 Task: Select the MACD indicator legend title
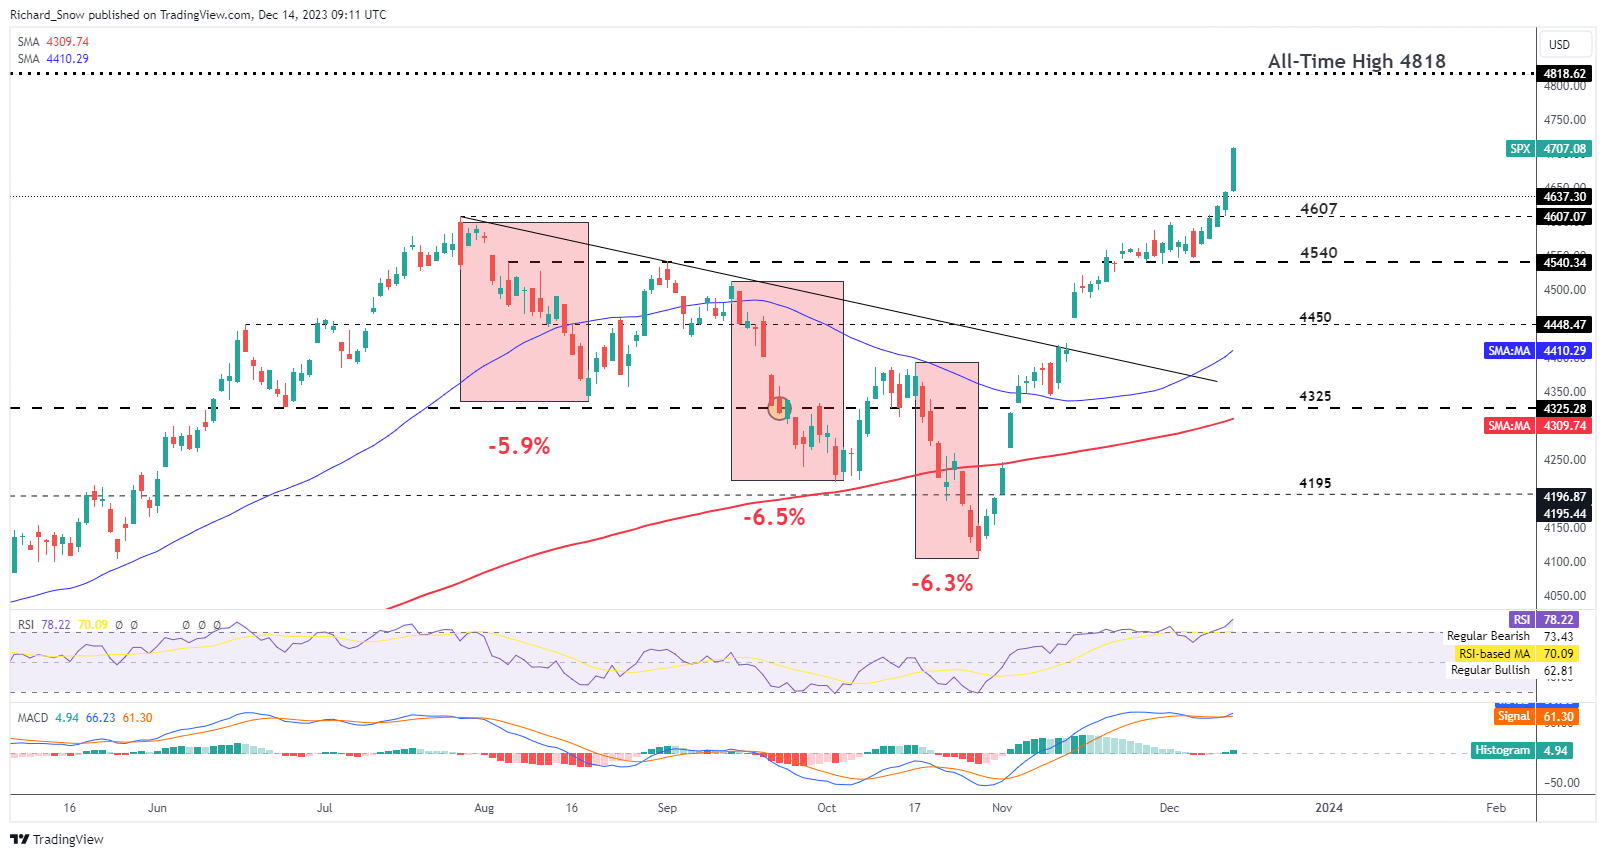click(x=33, y=718)
